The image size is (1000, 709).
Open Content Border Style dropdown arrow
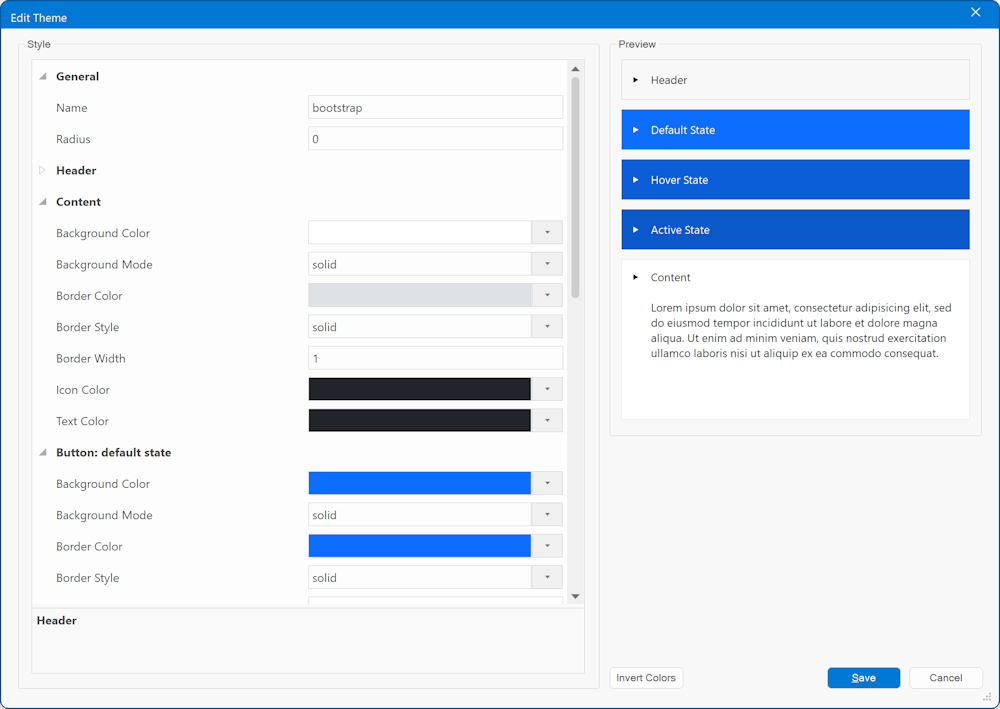[x=547, y=327]
